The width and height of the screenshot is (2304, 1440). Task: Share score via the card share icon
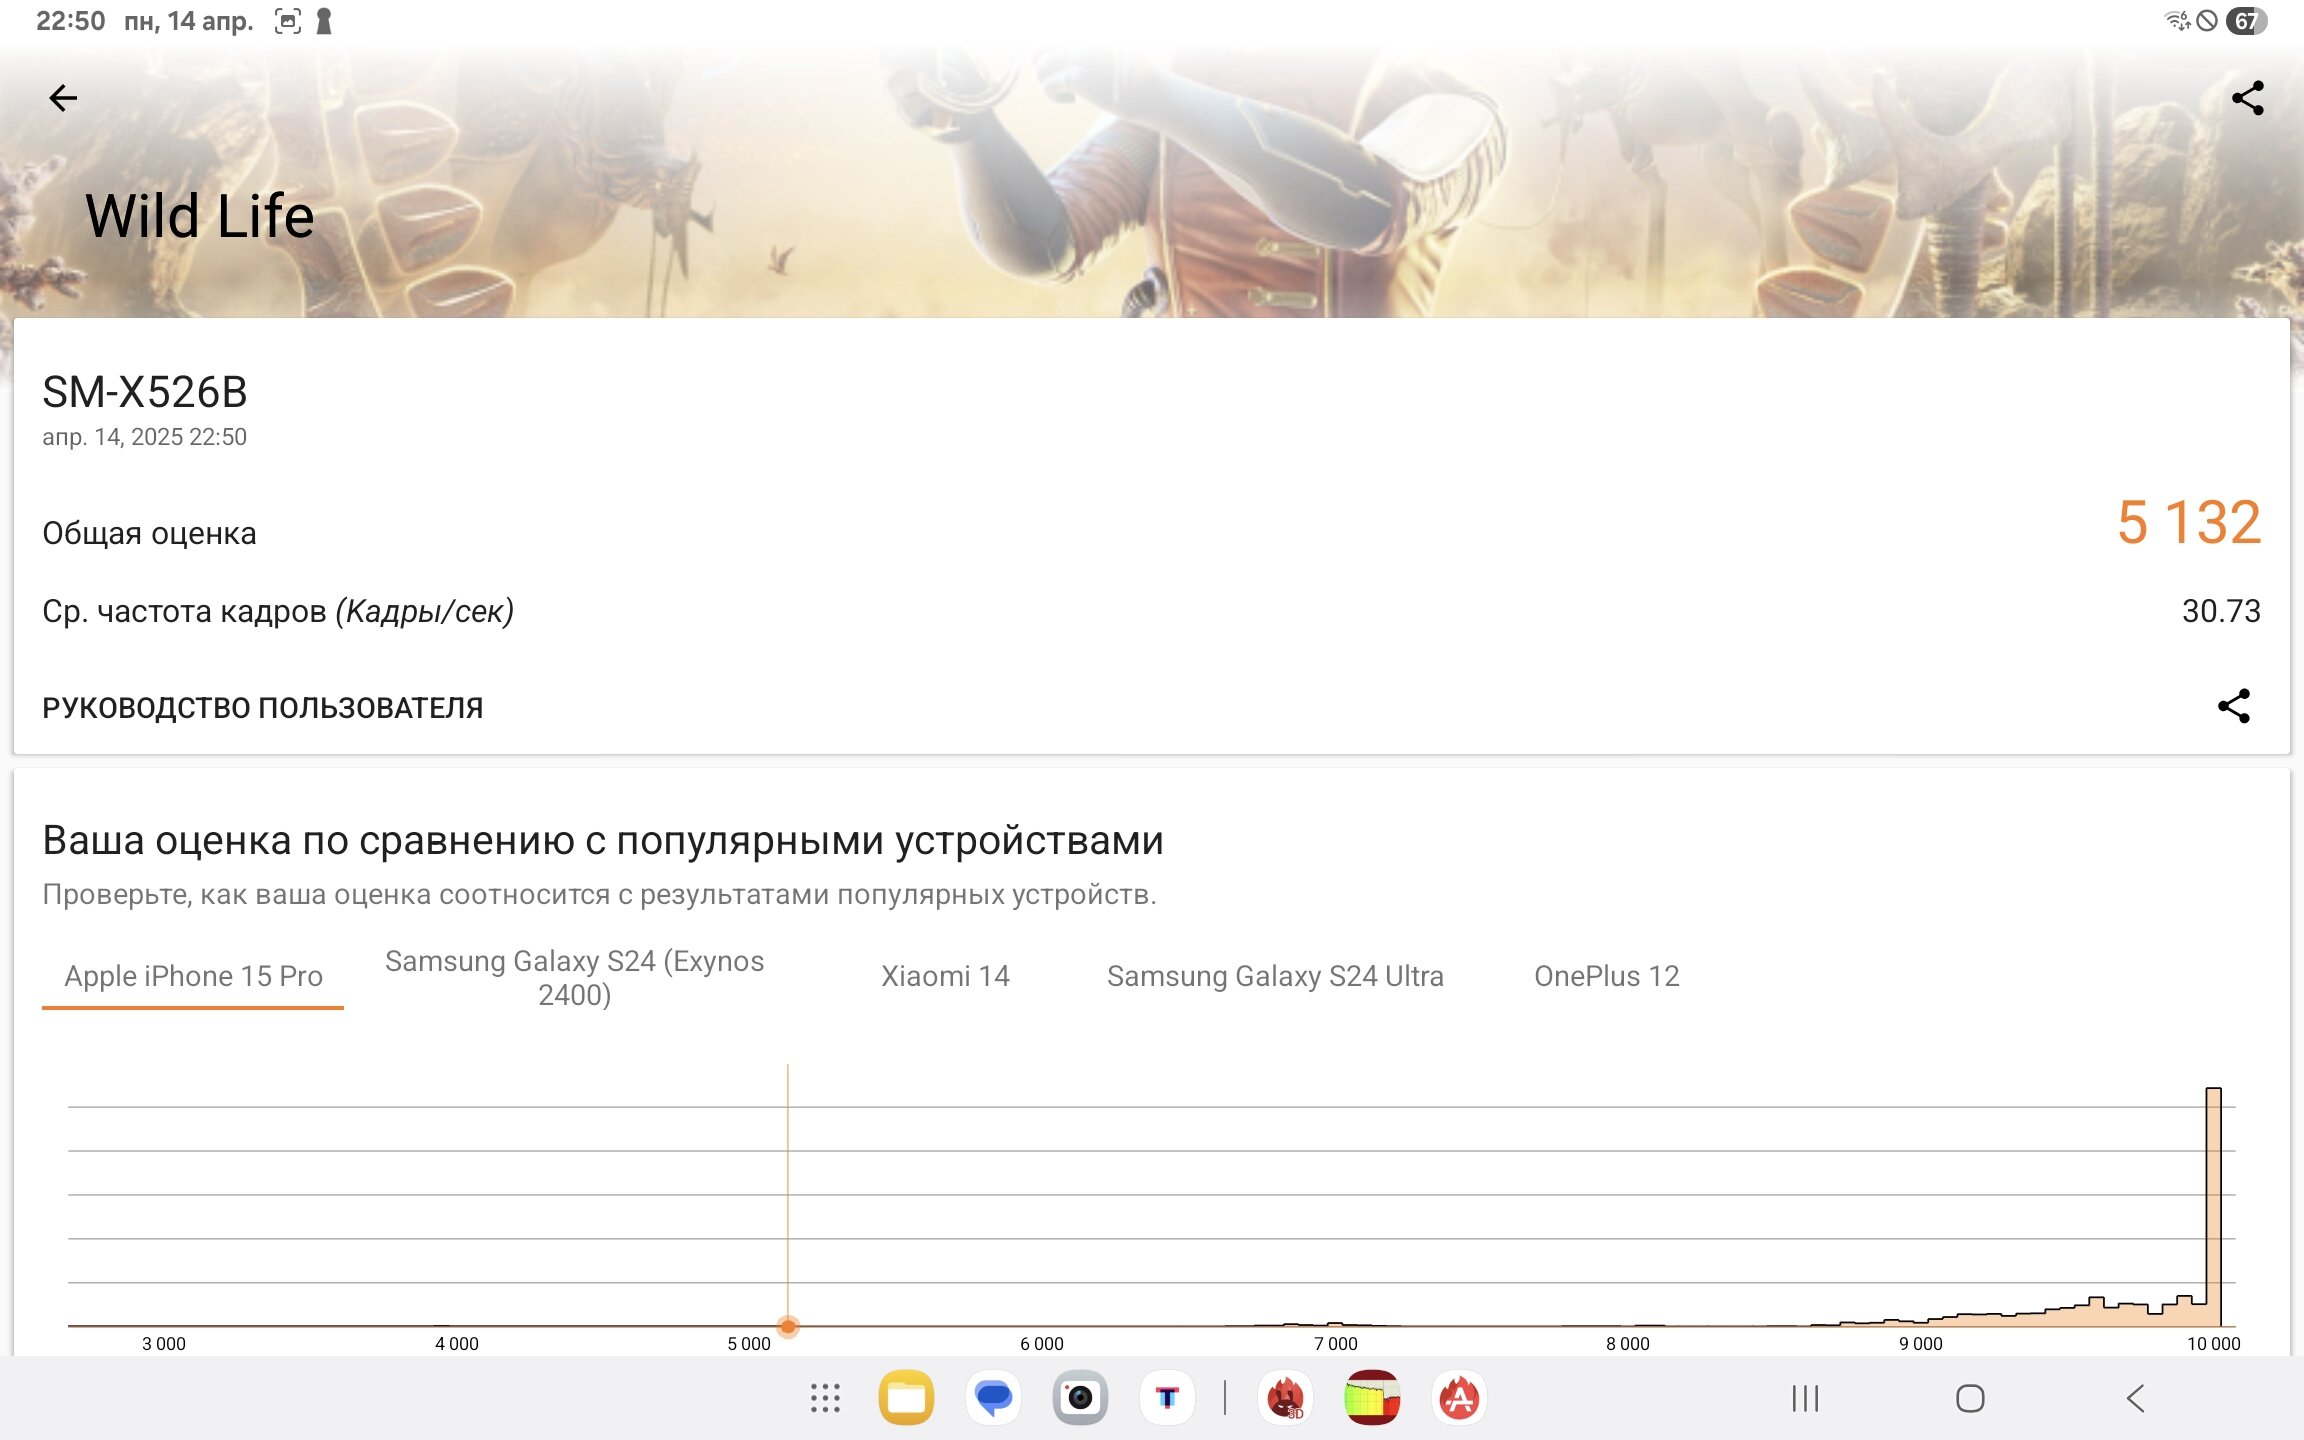click(2234, 706)
